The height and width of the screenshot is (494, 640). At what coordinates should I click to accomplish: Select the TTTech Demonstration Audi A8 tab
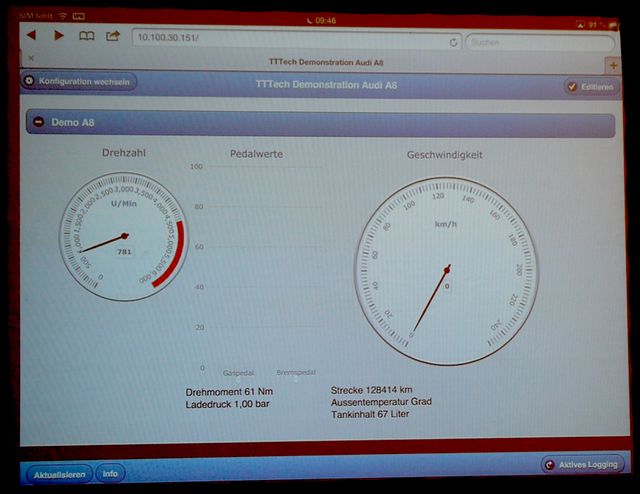point(326,62)
